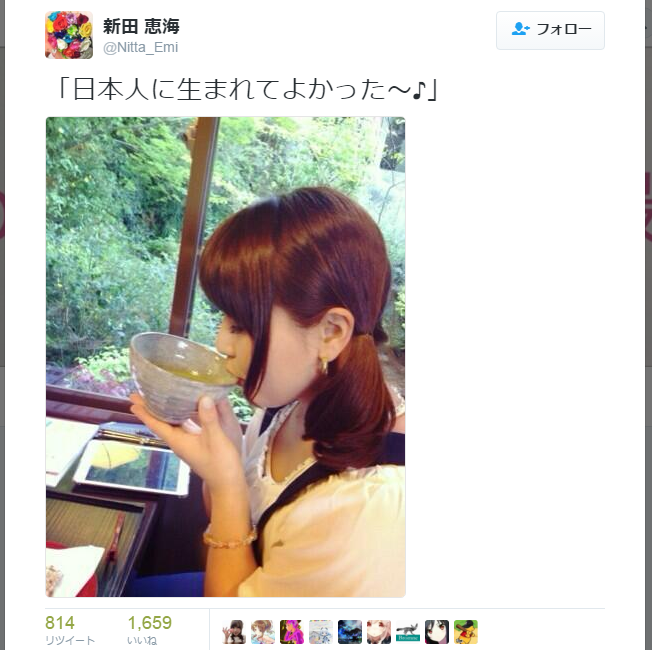The image size is (652, 650).
Task: Click the follow person-plus icon
Action: 520,29
